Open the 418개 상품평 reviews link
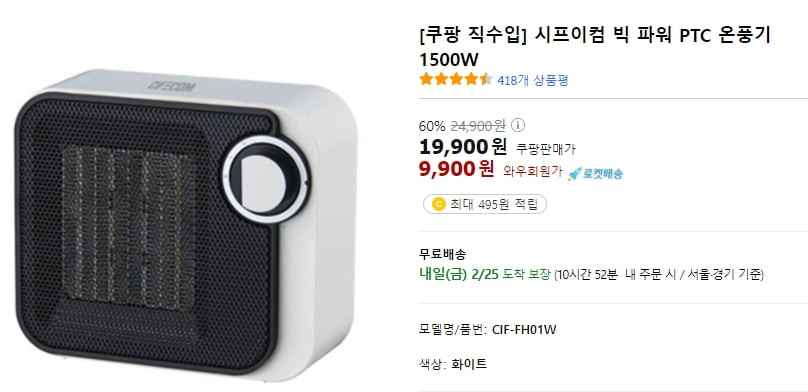This screenshot has height=392, width=808. tap(532, 80)
